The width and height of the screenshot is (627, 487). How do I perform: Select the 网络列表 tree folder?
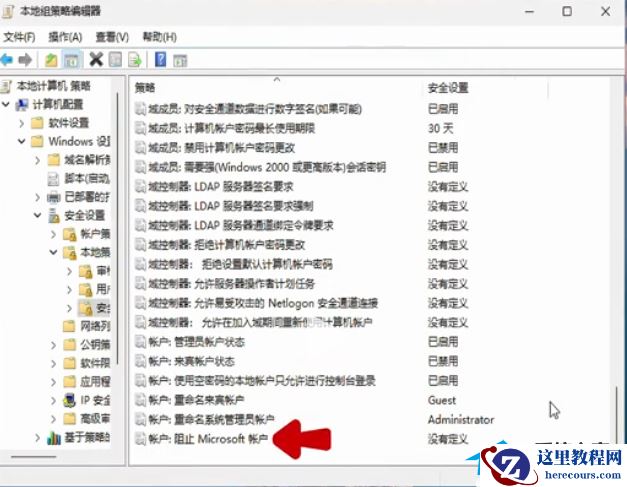click(x=95, y=326)
